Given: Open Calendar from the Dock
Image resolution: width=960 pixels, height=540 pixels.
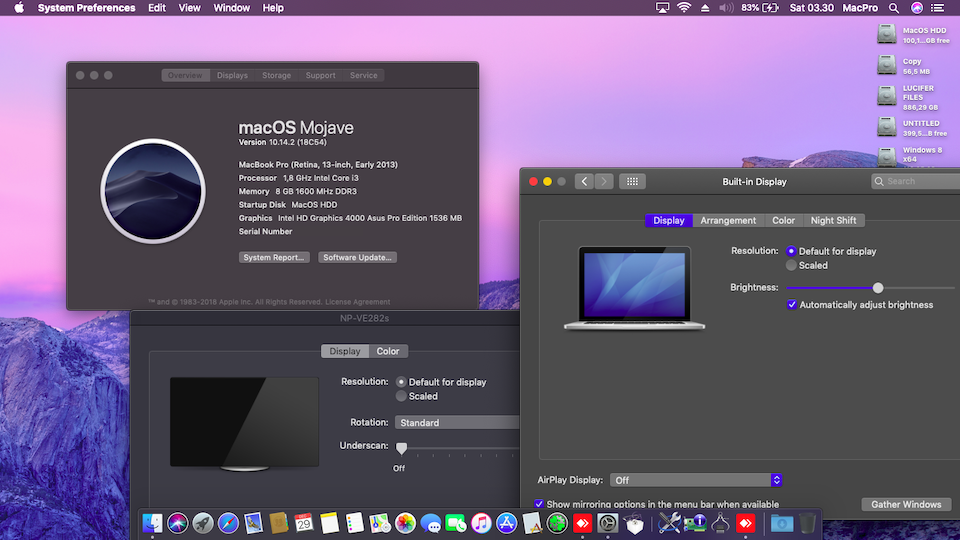Looking at the screenshot, I should coord(304,523).
